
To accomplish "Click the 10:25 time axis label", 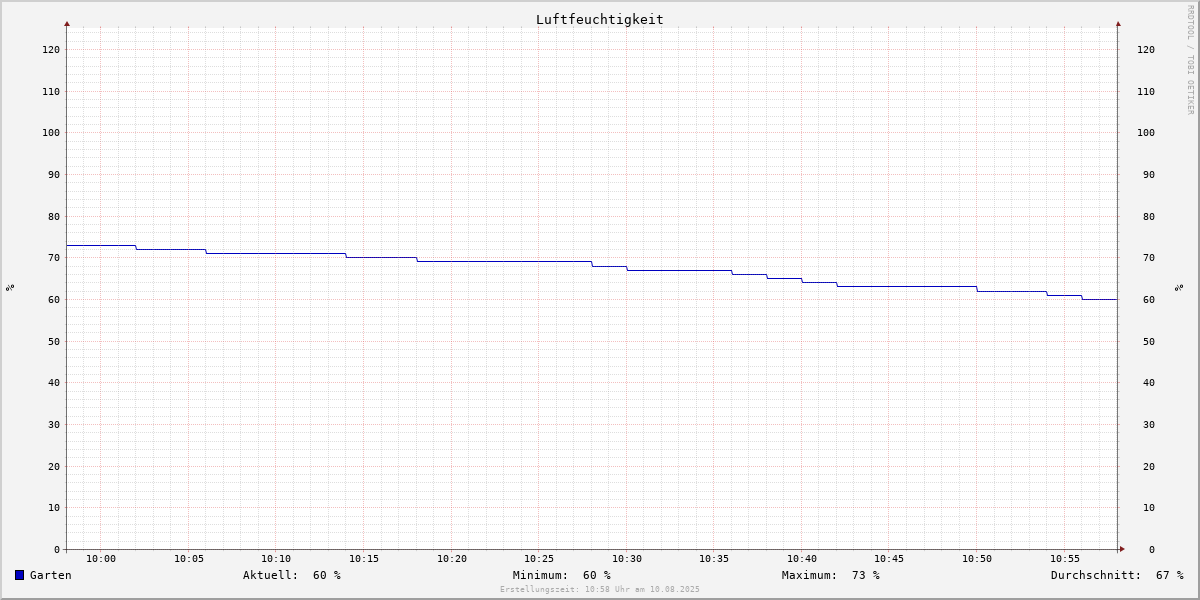I will (x=539, y=559).
